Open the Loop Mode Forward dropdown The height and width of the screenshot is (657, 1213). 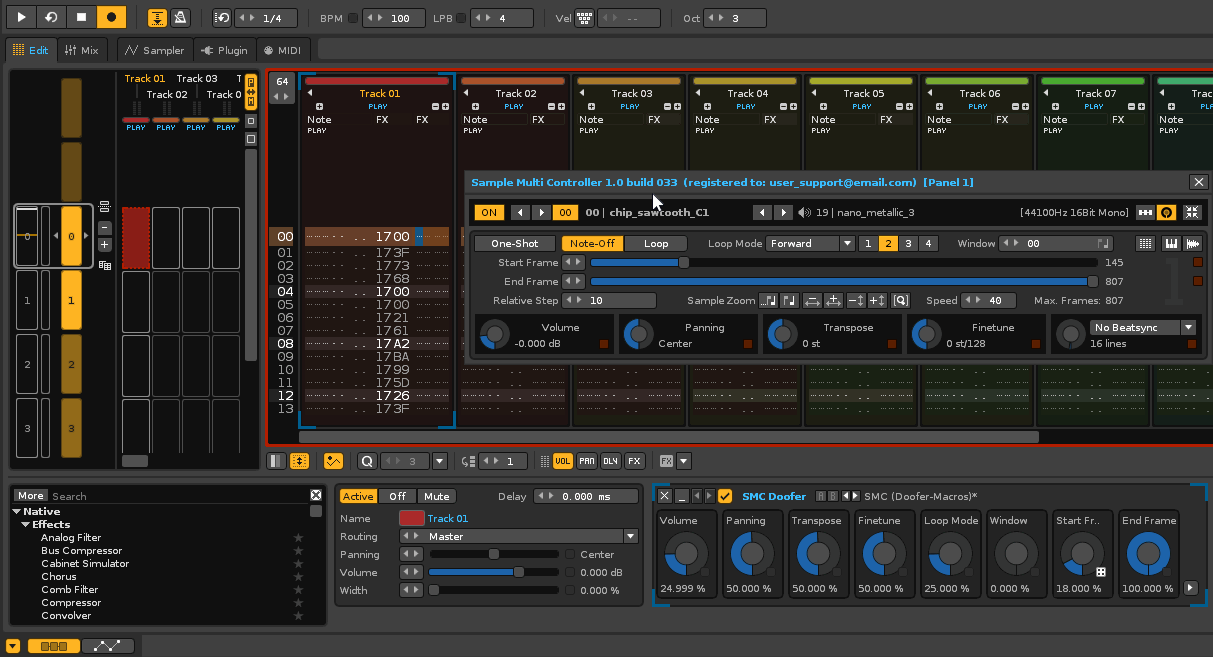[811, 243]
